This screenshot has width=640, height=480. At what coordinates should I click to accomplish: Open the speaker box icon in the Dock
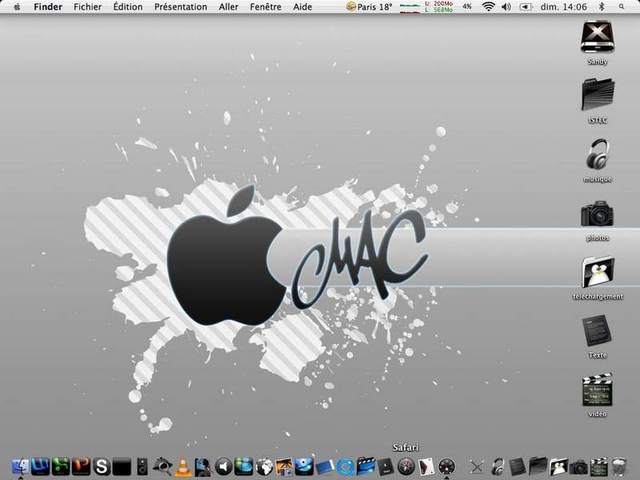(x=142, y=466)
